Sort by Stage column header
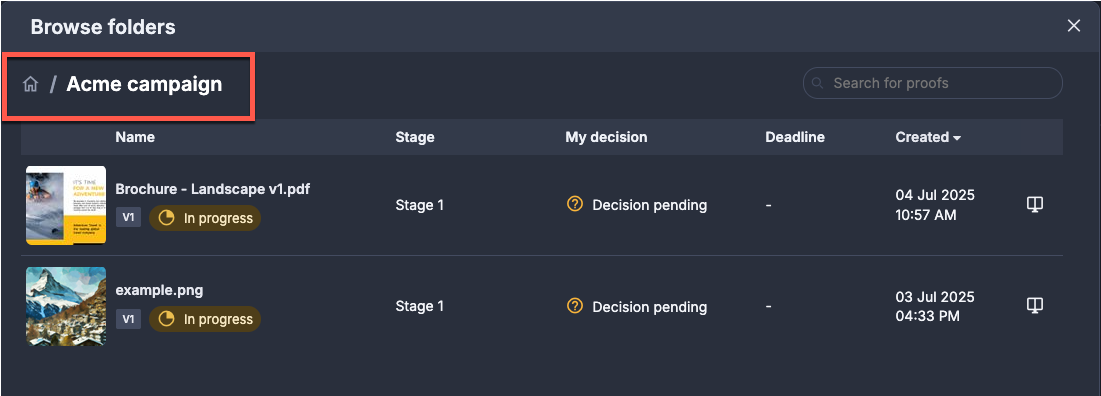Screen dimensions: 1101x396 (x=415, y=137)
